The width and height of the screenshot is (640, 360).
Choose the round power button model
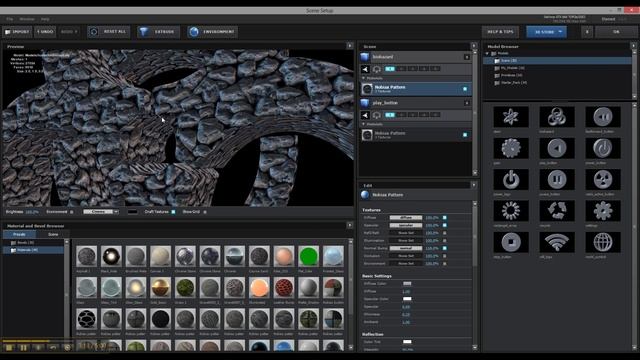pos(603,148)
